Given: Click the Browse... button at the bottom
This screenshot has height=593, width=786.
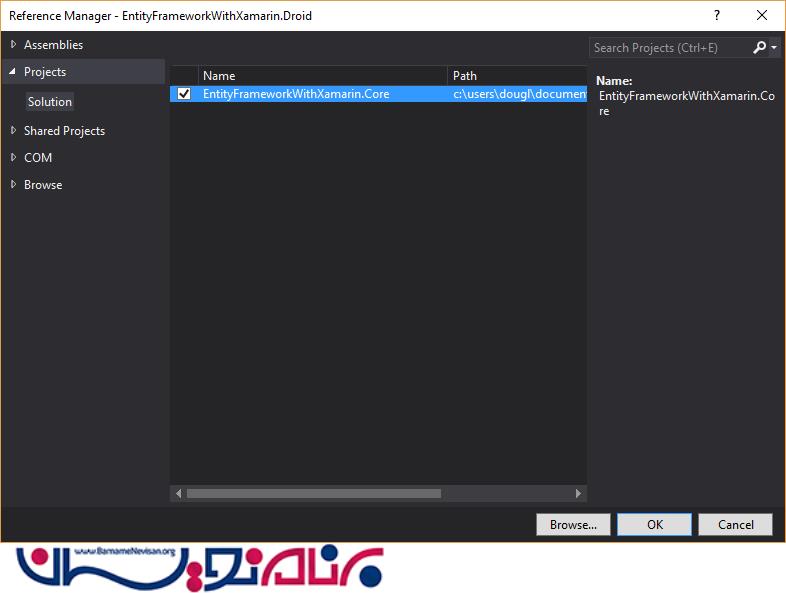Looking at the screenshot, I should click(573, 524).
